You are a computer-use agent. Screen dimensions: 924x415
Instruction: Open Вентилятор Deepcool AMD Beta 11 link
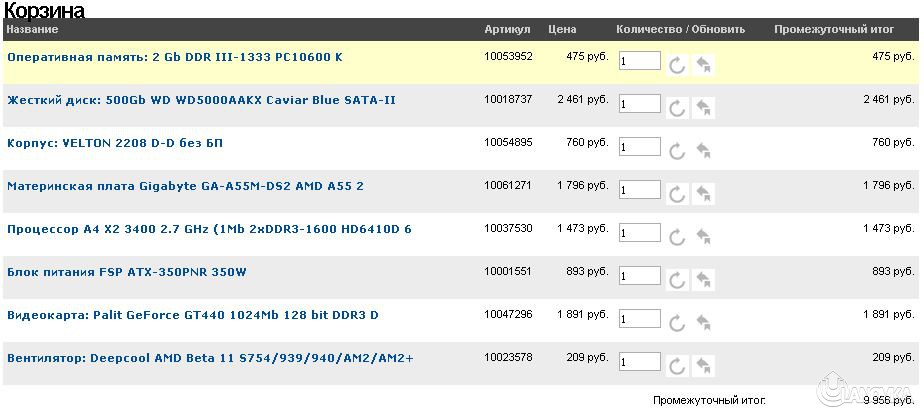(210, 358)
